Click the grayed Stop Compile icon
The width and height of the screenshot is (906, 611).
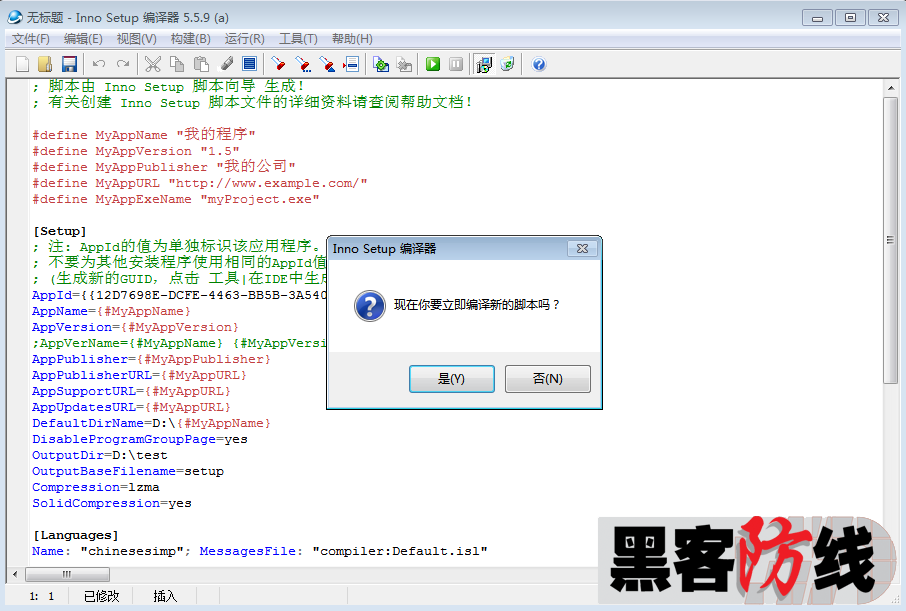tap(405, 64)
